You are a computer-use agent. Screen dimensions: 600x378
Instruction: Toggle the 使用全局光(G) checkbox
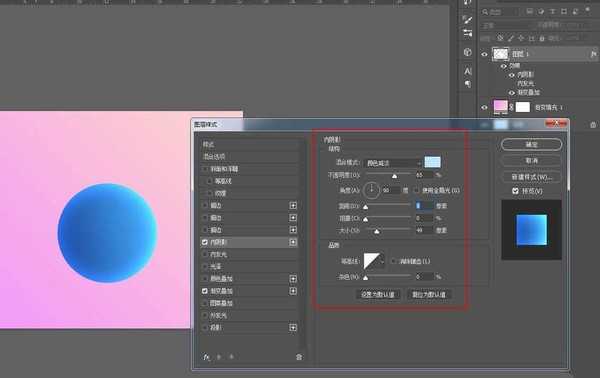click(417, 190)
